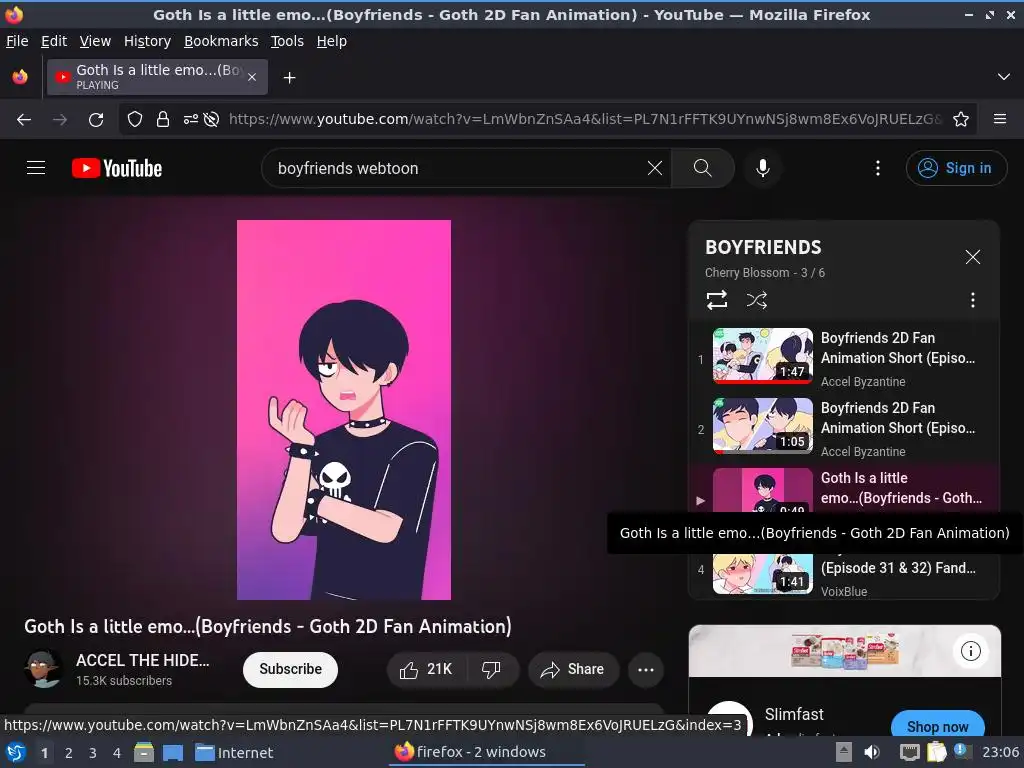The height and width of the screenshot is (768, 1024).
Task: Open the taskbar start menu icon
Action: 16,753
